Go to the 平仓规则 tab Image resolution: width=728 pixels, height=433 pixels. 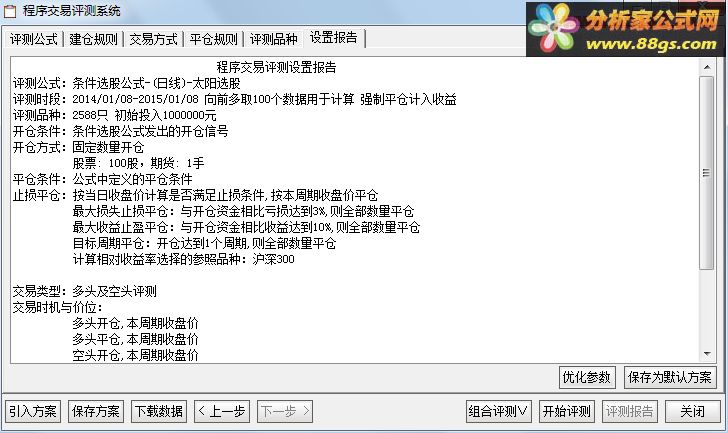(x=214, y=39)
